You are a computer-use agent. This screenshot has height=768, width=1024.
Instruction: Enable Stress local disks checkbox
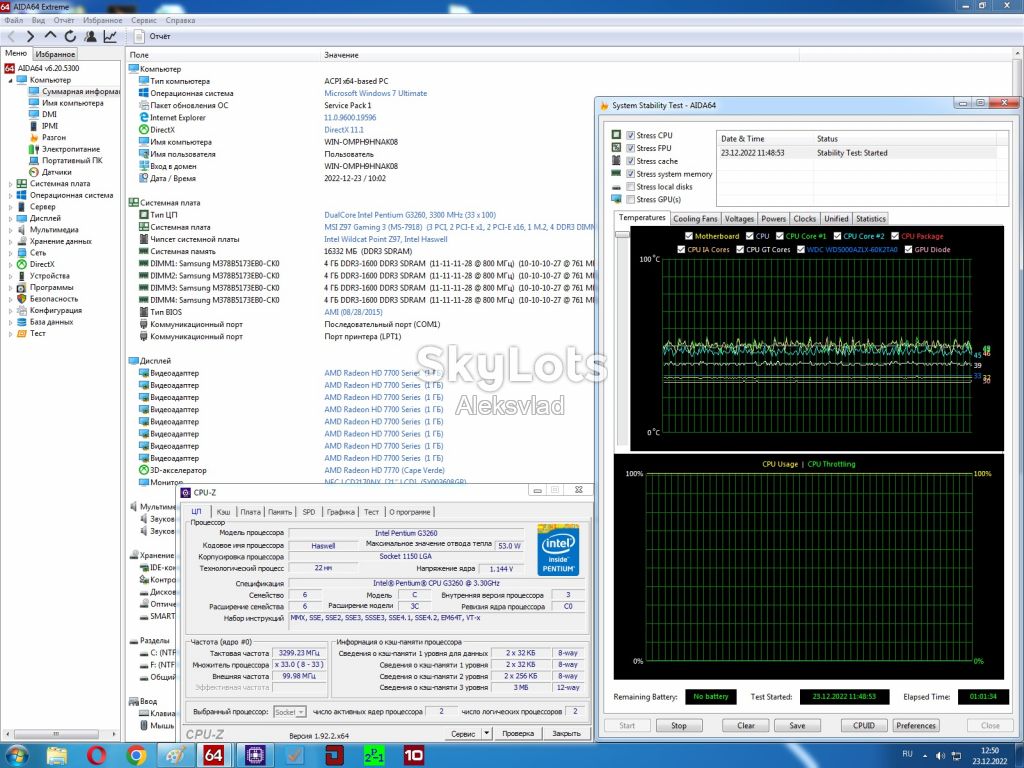[630, 187]
